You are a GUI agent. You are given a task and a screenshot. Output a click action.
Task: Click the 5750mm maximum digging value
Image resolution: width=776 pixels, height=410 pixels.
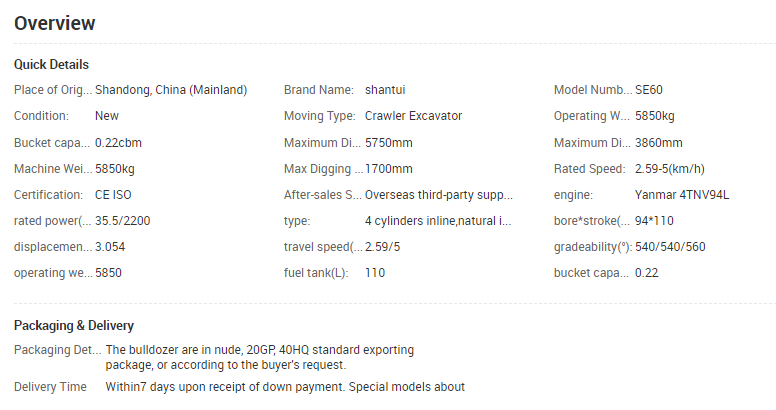click(388, 143)
